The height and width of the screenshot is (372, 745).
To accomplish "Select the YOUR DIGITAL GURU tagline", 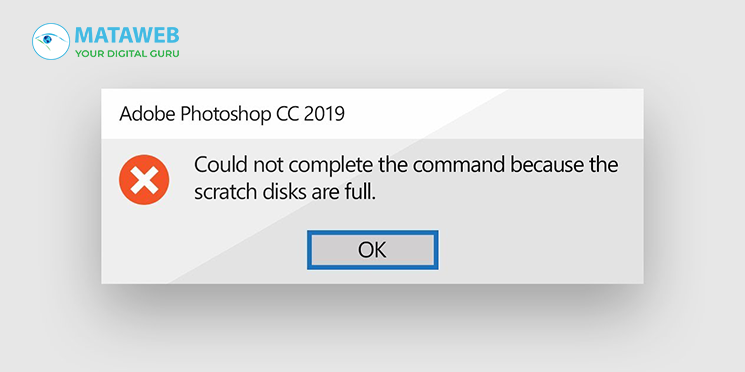I will pyautogui.click(x=127, y=54).
